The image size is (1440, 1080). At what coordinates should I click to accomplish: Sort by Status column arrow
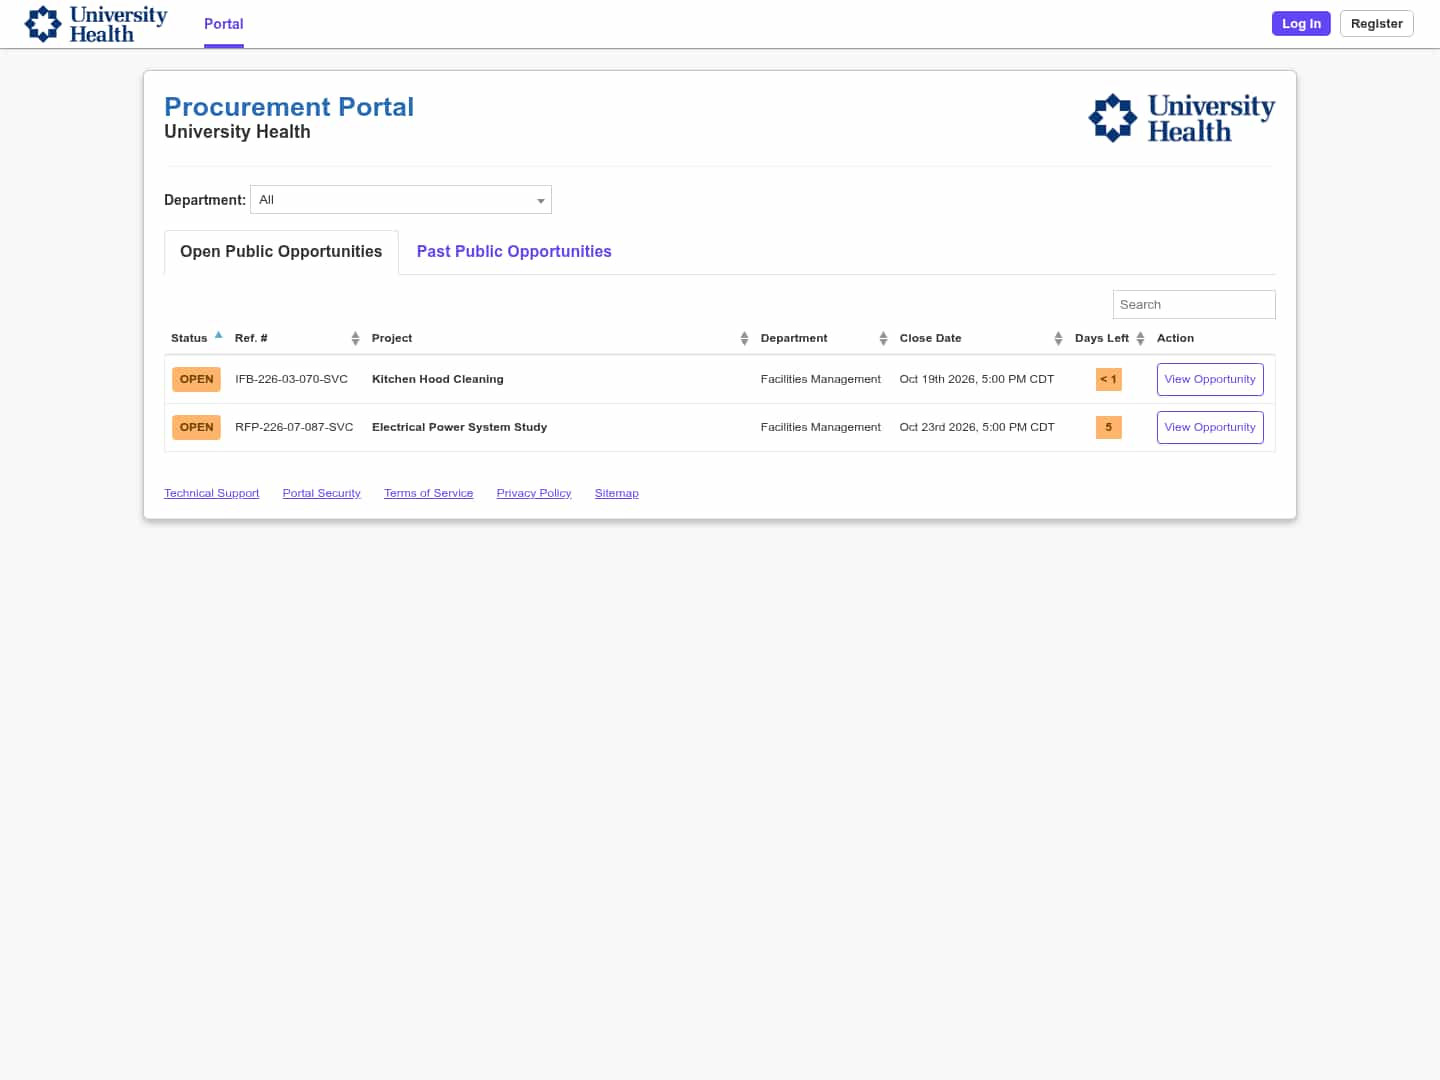point(218,336)
